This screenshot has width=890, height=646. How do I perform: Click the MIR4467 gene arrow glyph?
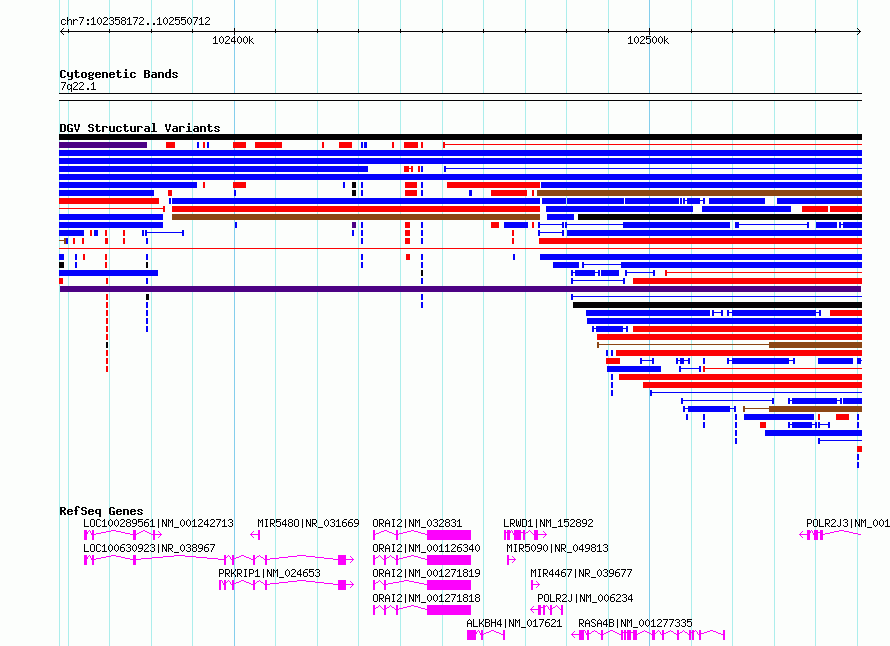click(x=535, y=585)
